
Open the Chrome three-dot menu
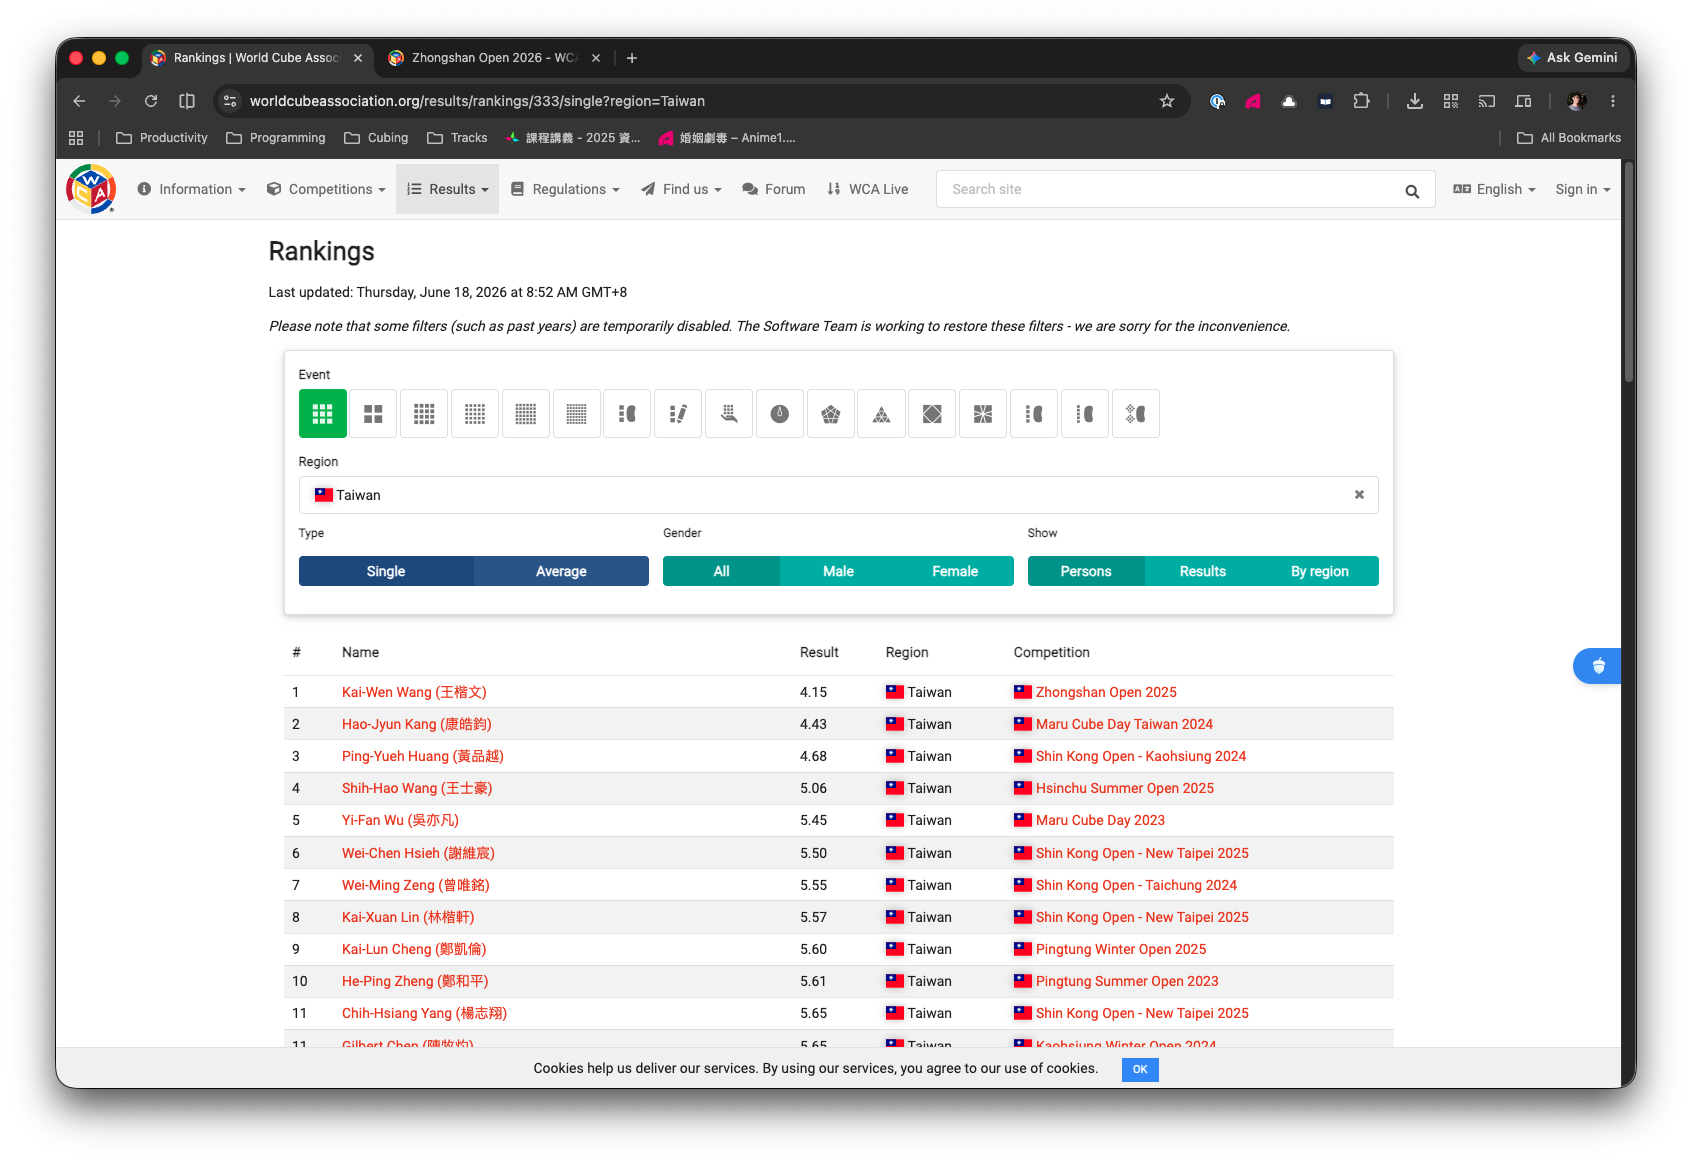tap(1612, 101)
